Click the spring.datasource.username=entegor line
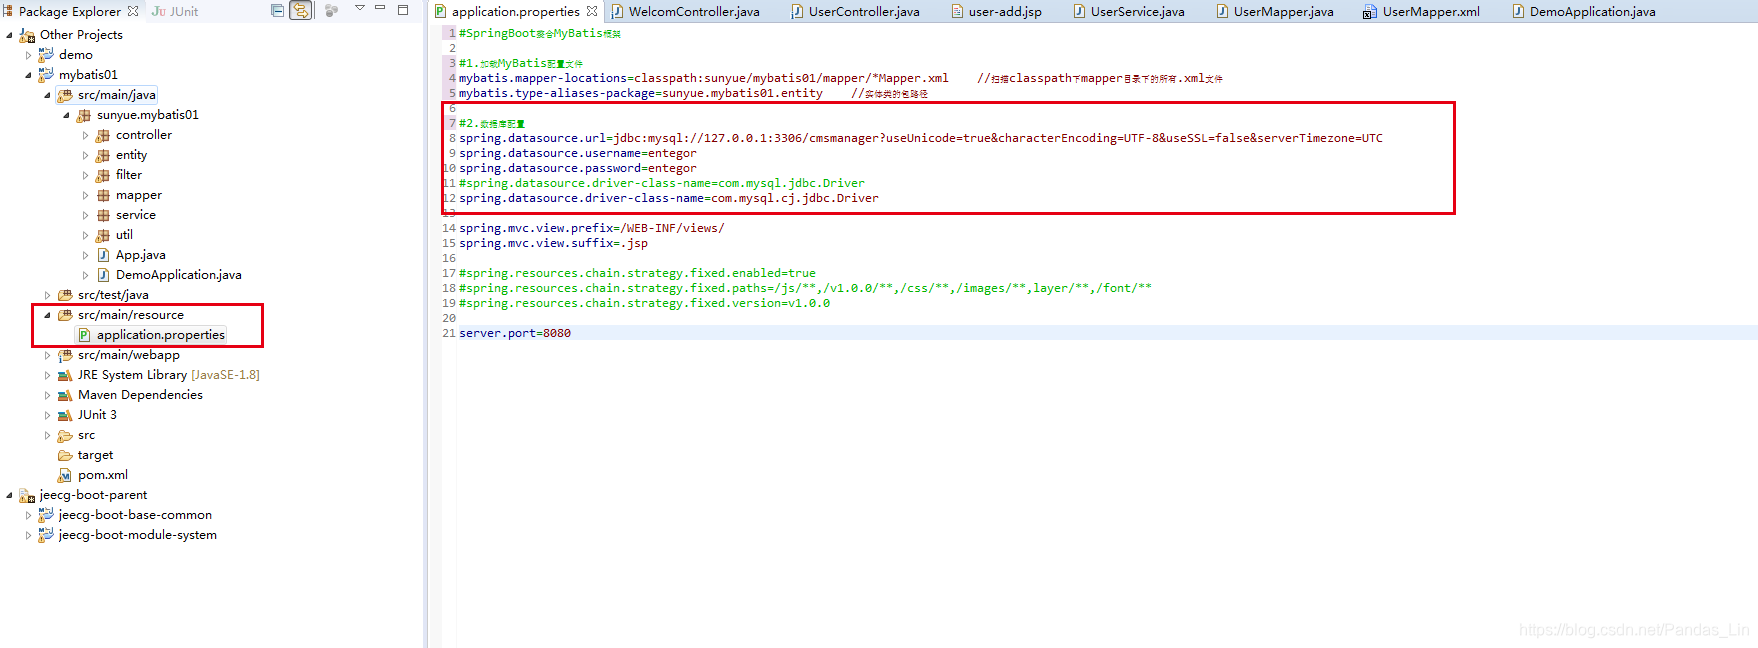 tap(578, 153)
